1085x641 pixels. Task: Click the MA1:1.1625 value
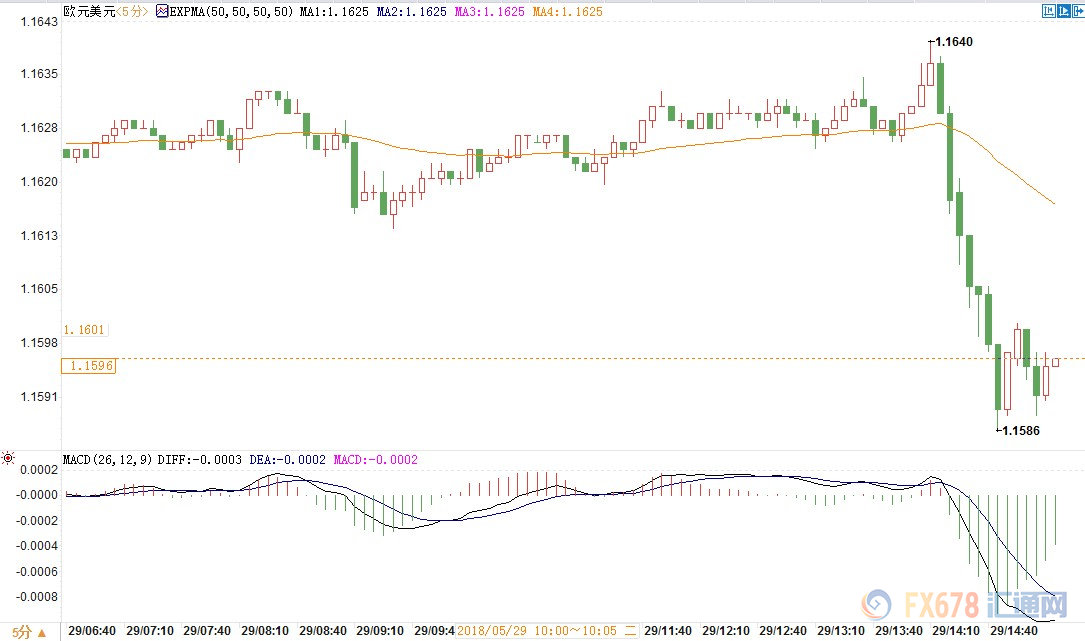point(334,12)
